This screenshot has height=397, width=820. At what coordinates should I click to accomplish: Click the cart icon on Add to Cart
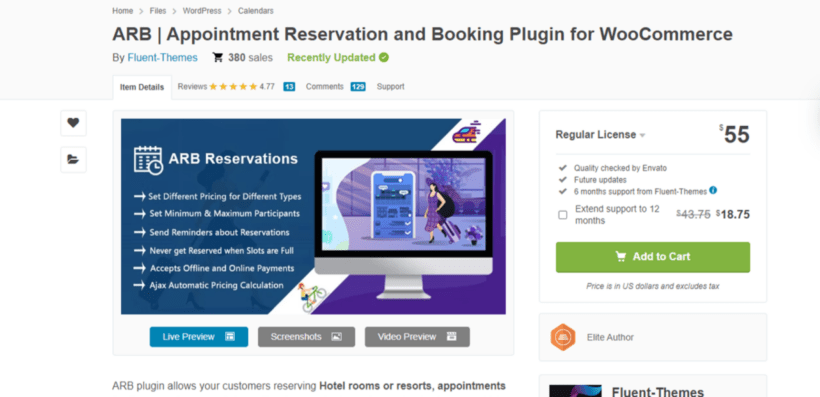[621, 257]
